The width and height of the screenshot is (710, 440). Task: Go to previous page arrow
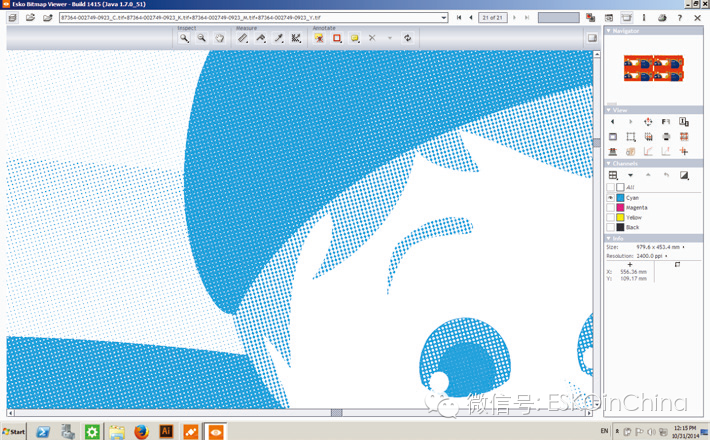[x=471, y=18]
